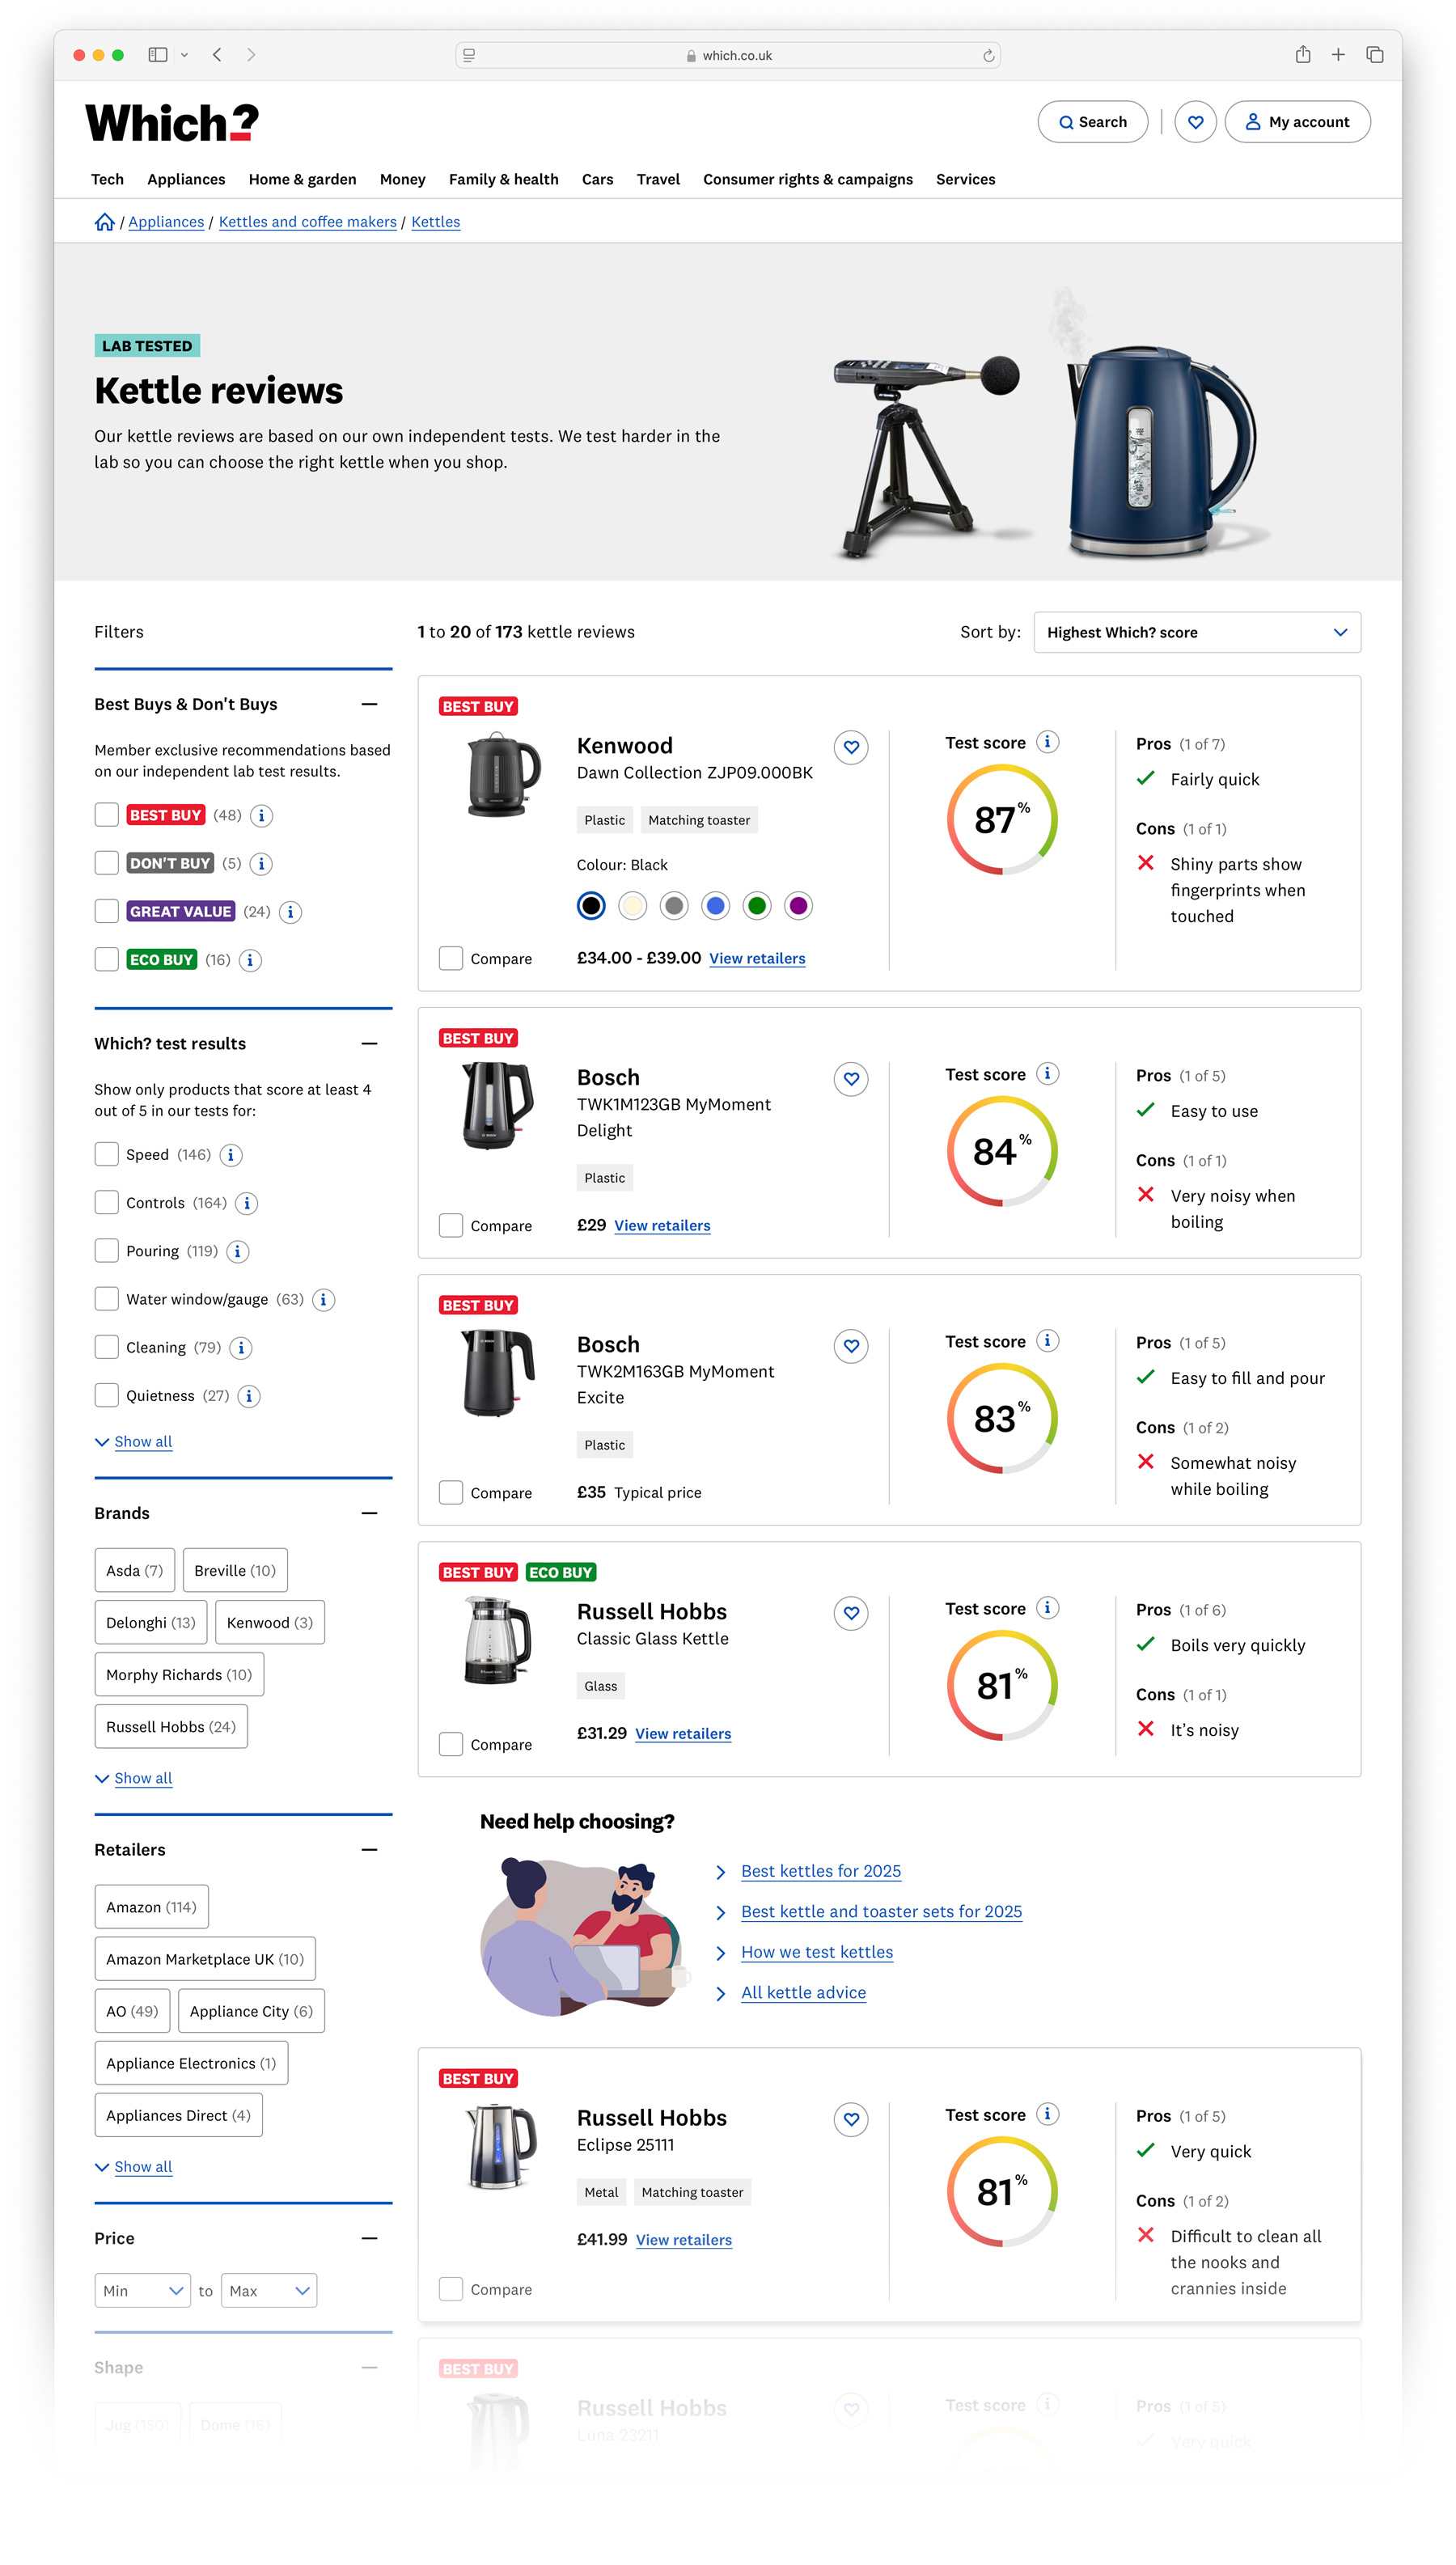Click the which.co.uk address bar

pyautogui.click(x=728, y=56)
